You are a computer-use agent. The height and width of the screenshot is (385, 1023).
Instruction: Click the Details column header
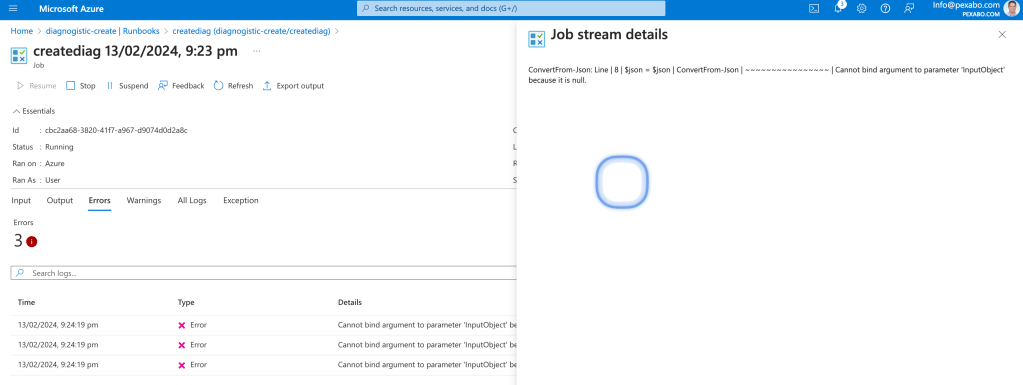pyautogui.click(x=350, y=302)
